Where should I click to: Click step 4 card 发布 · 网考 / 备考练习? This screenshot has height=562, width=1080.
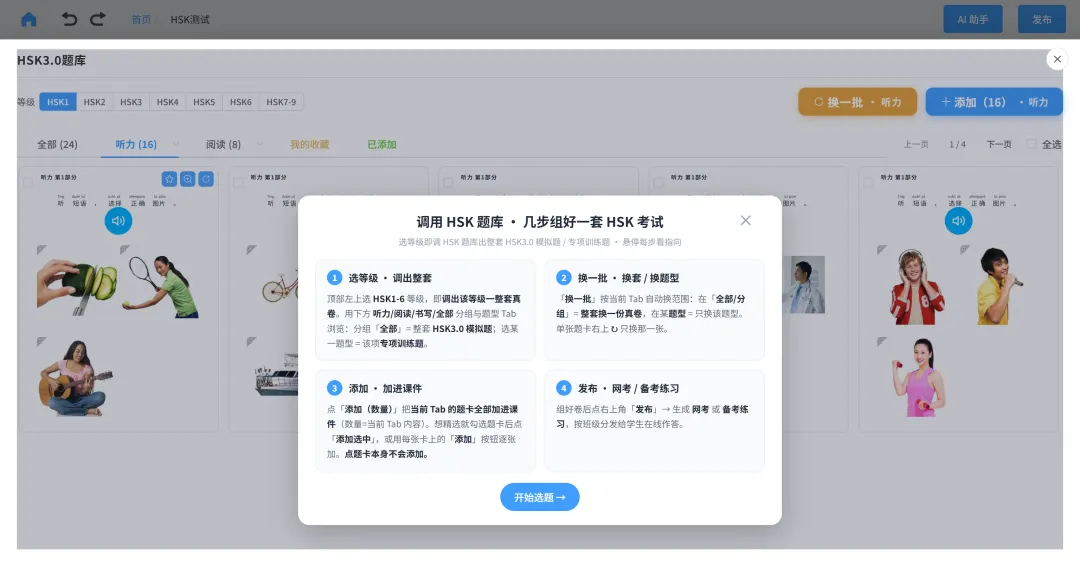(x=654, y=421)
